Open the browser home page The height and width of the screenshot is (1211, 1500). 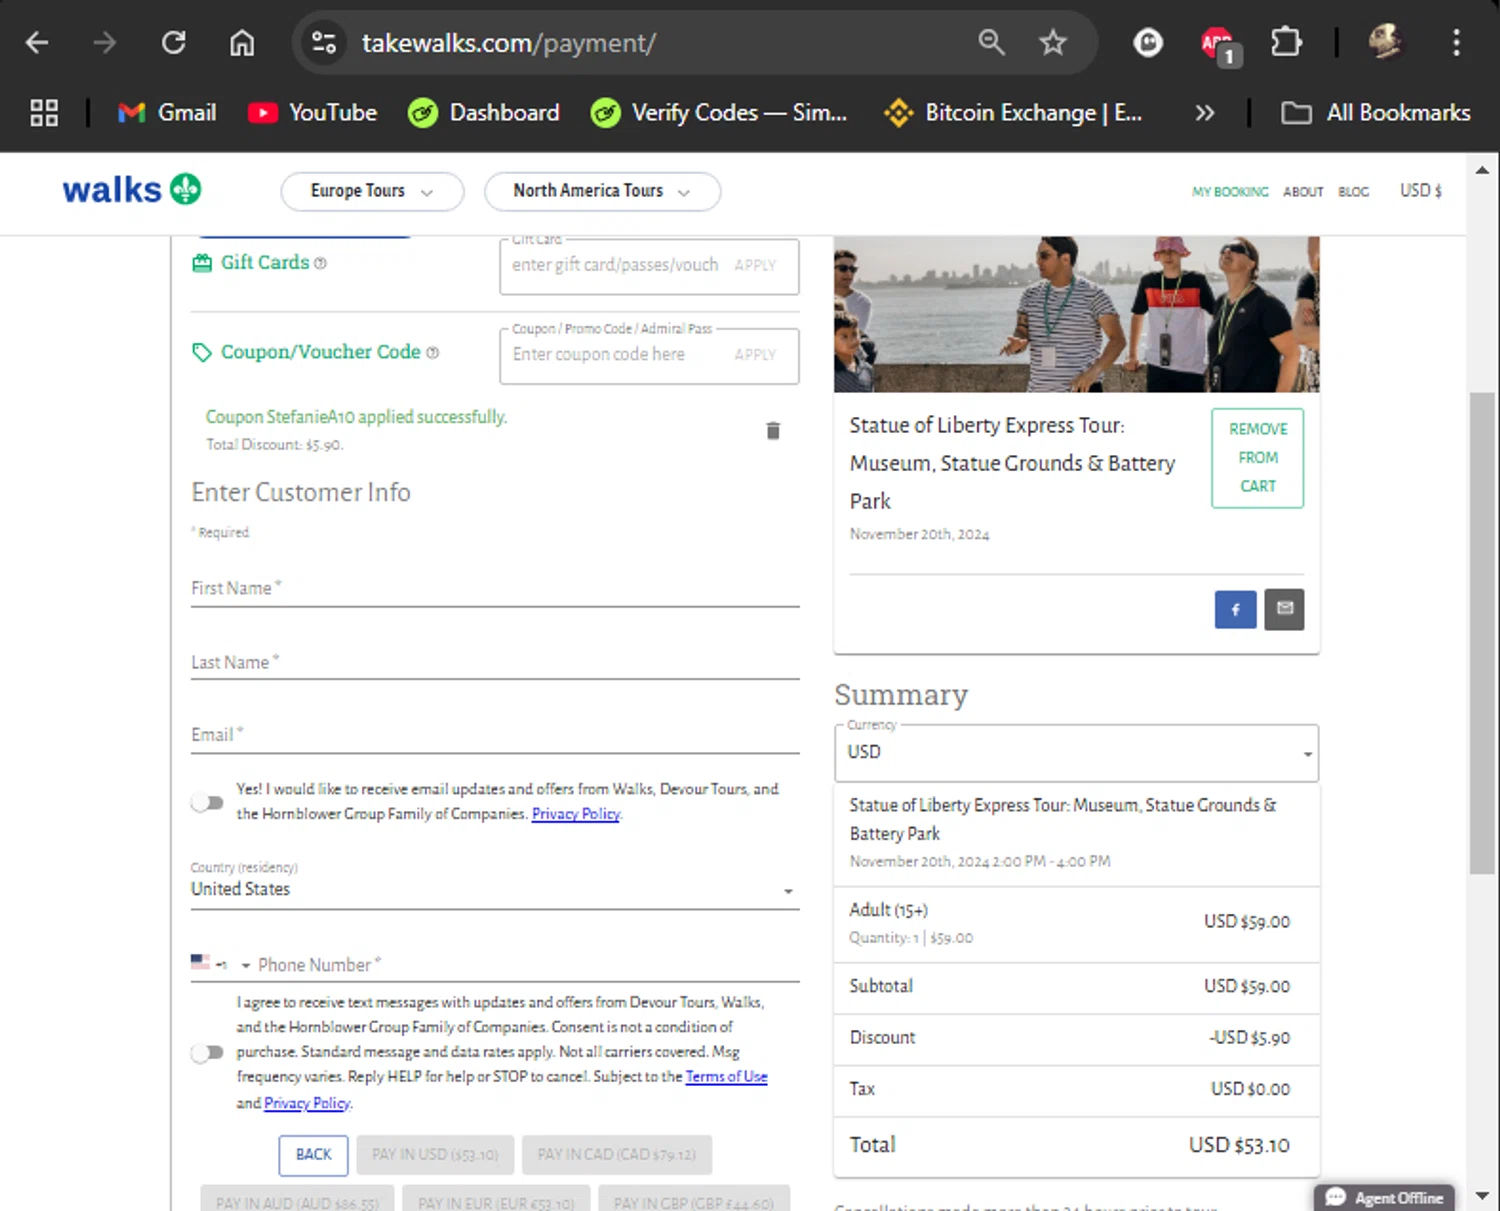coord(242,43)
